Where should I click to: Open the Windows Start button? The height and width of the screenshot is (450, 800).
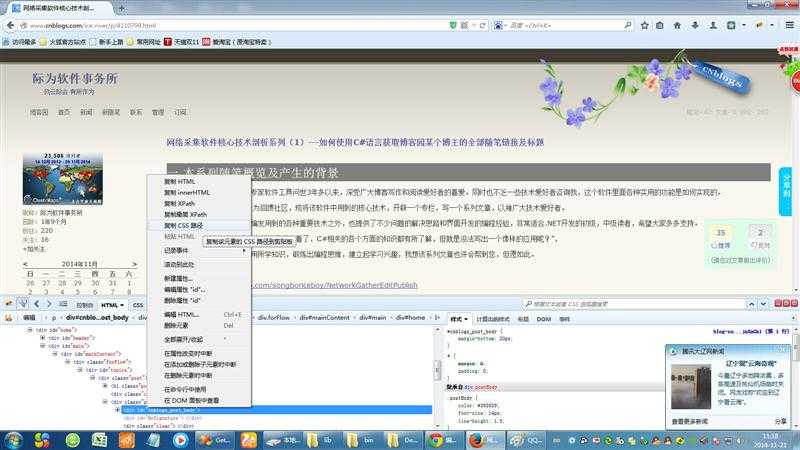pos(13,440)
